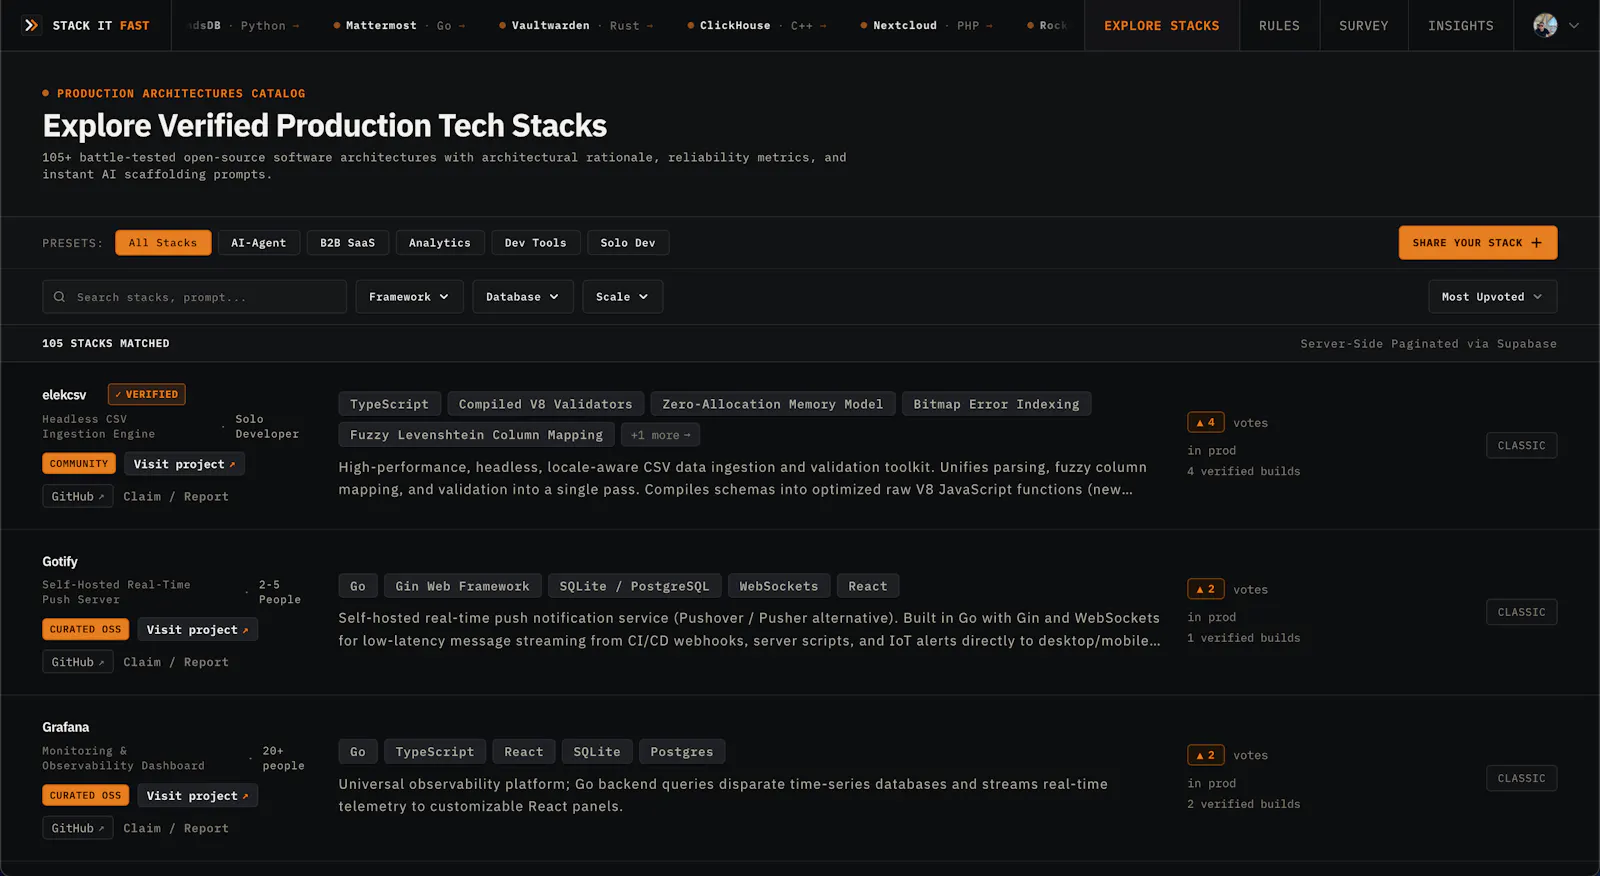Select the Analytics preset
Image resolution: width=1600 pixels, height=876 pixels.
coord(440,243)
